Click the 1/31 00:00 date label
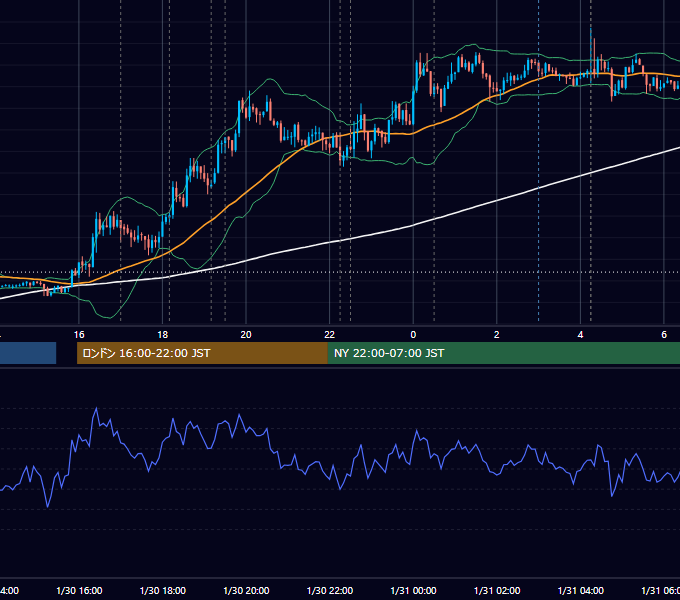 (413, 590)
